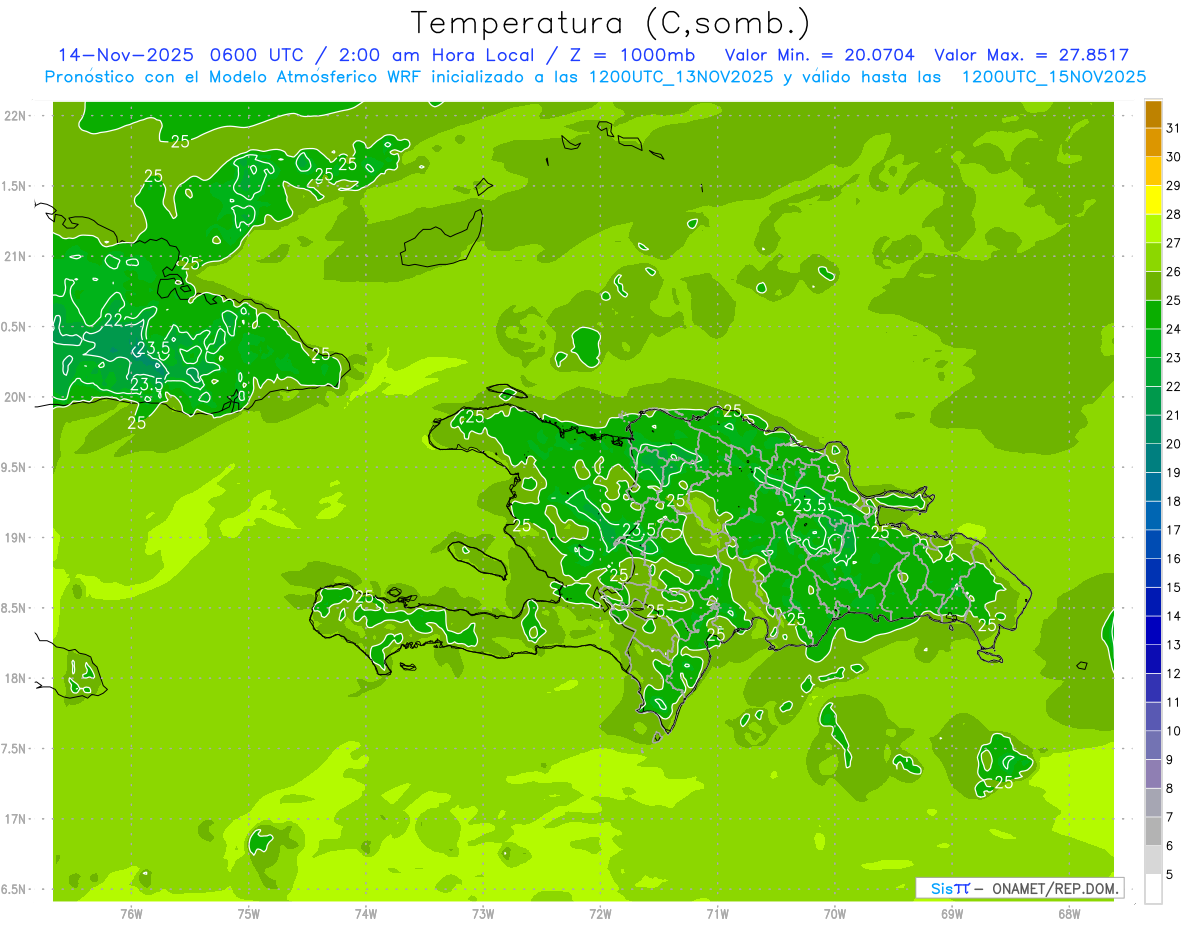Click the legend value "20"

(x=1173, y=444)
